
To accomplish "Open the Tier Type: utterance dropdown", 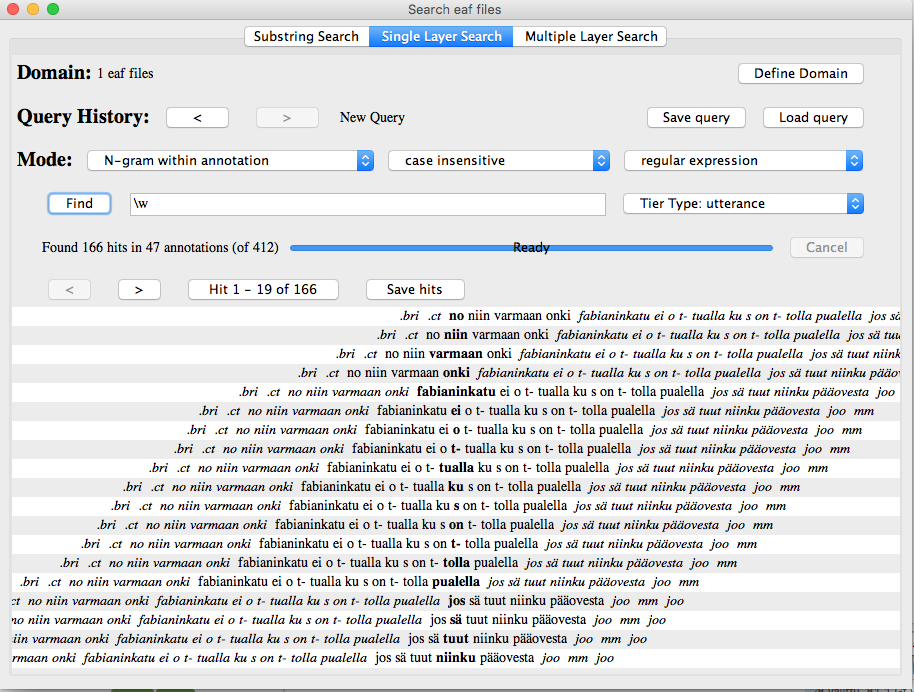I will point(743,204).
